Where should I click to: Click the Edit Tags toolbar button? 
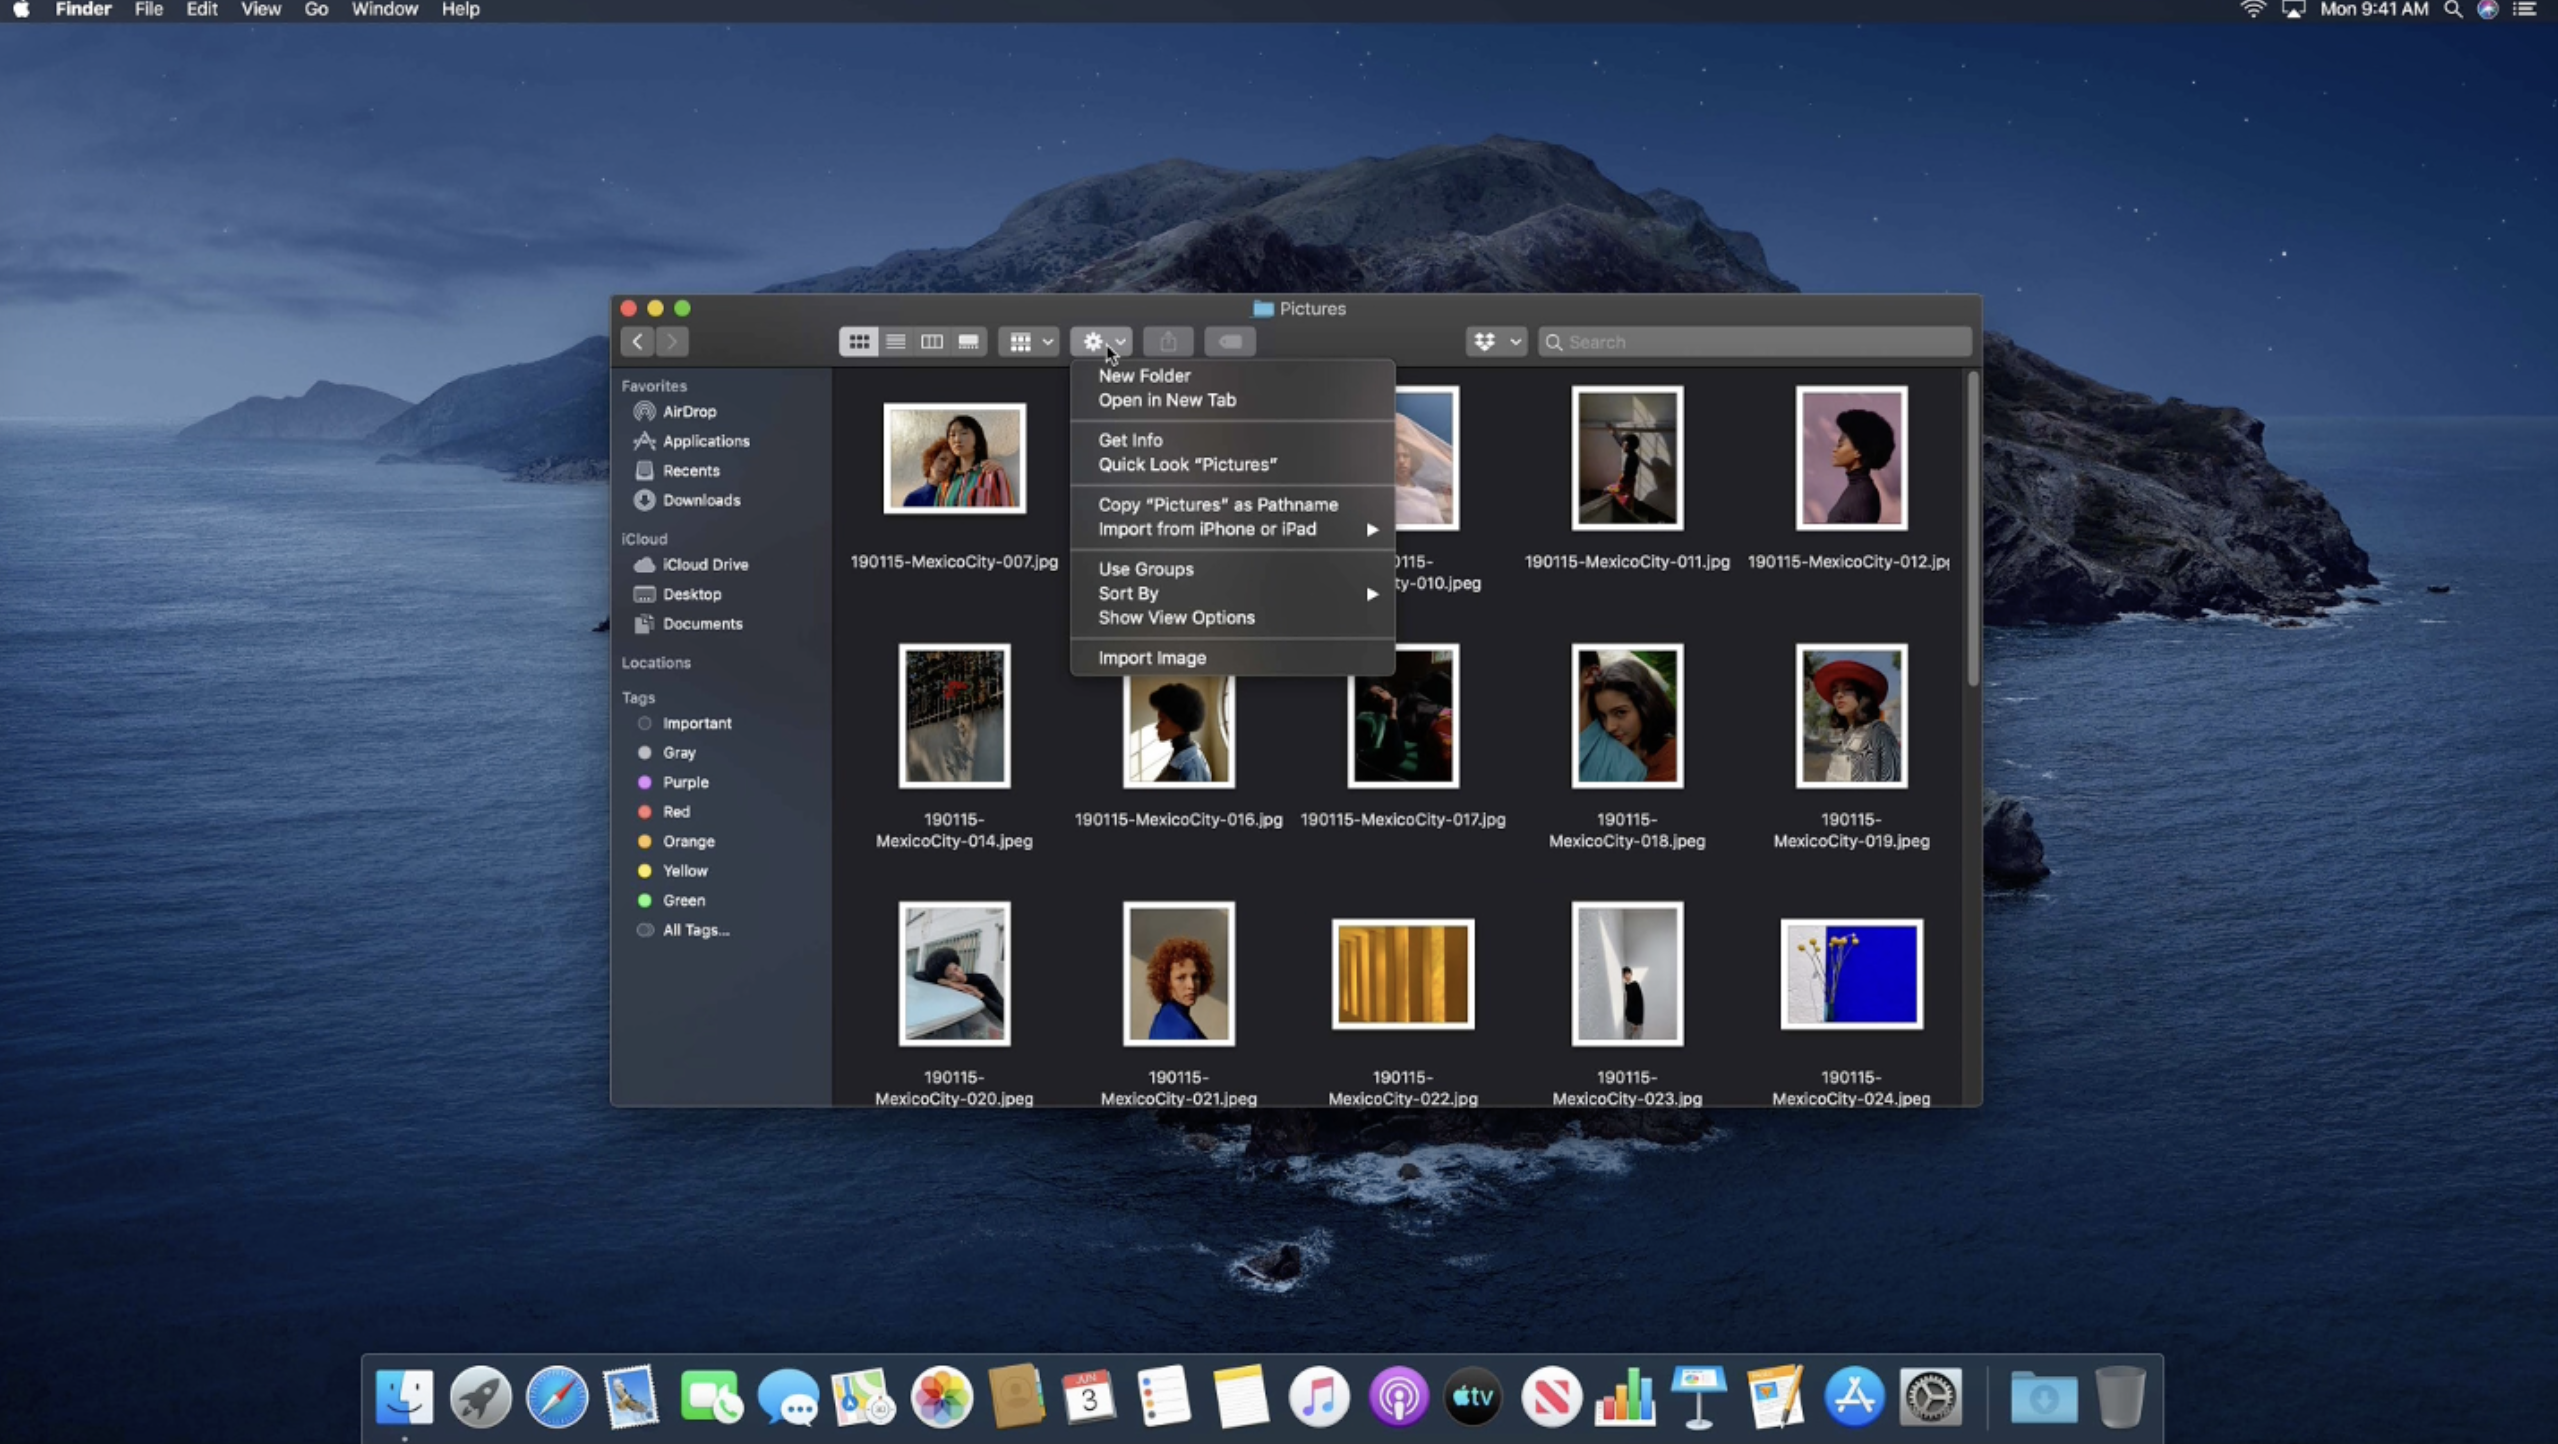coord(1229,342)
